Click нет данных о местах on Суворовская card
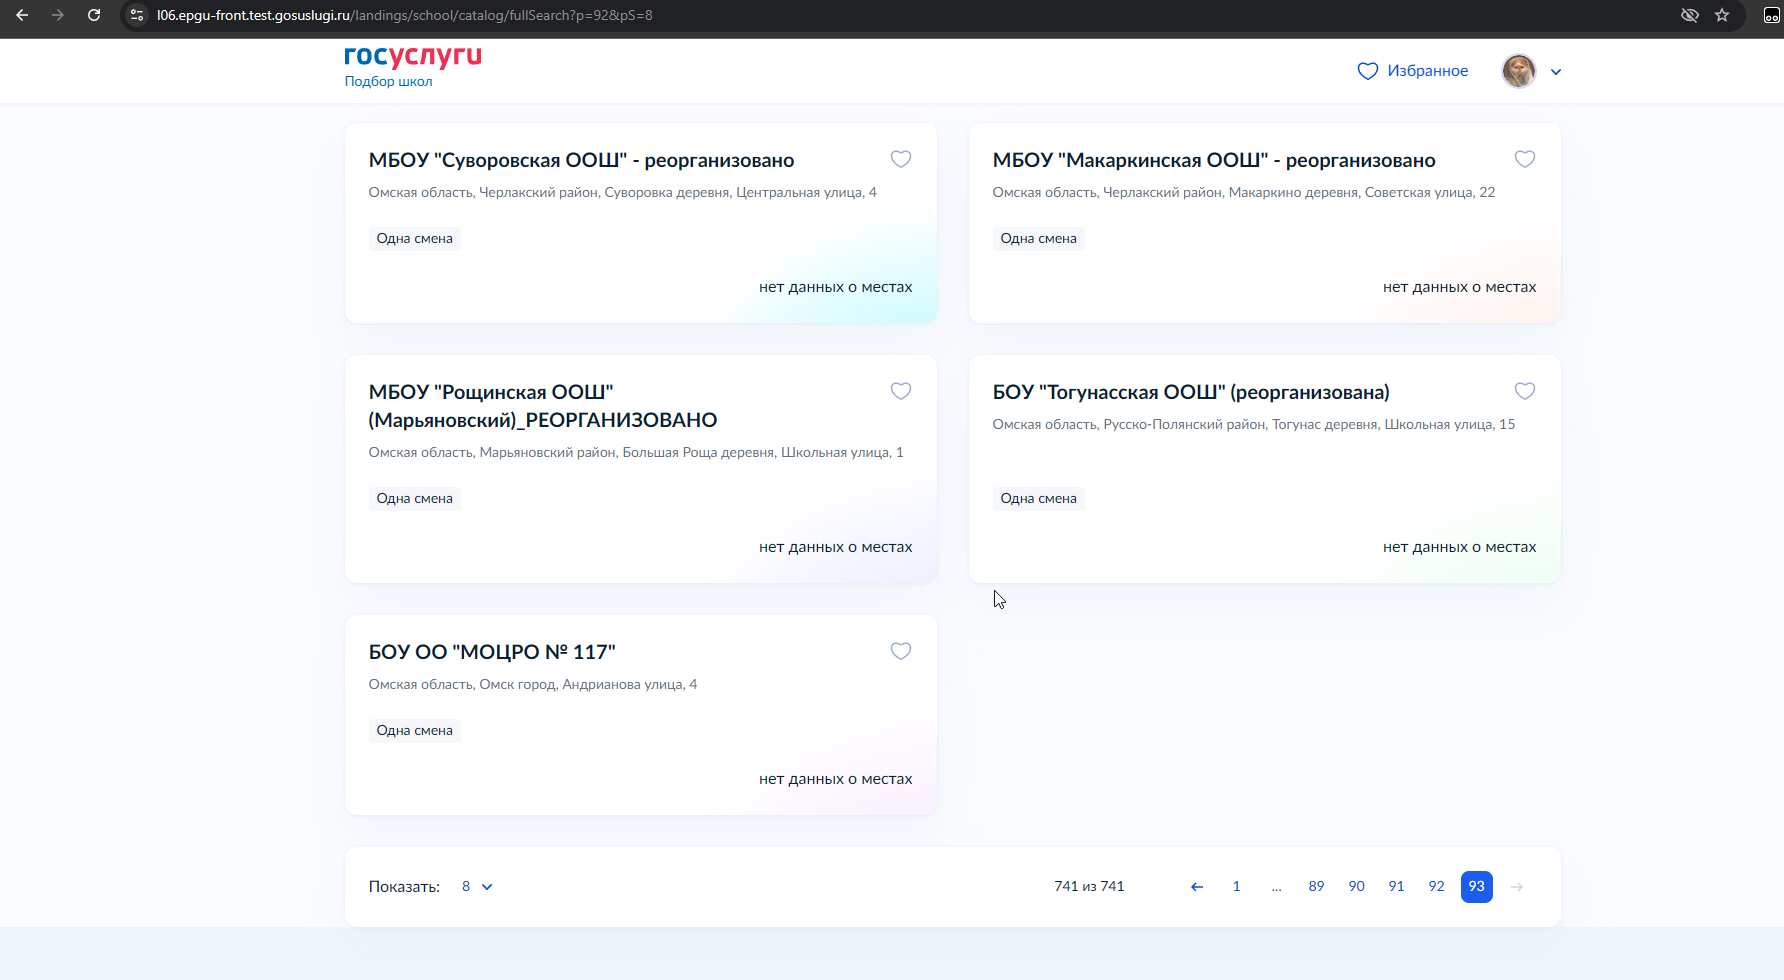 (835, 287)
